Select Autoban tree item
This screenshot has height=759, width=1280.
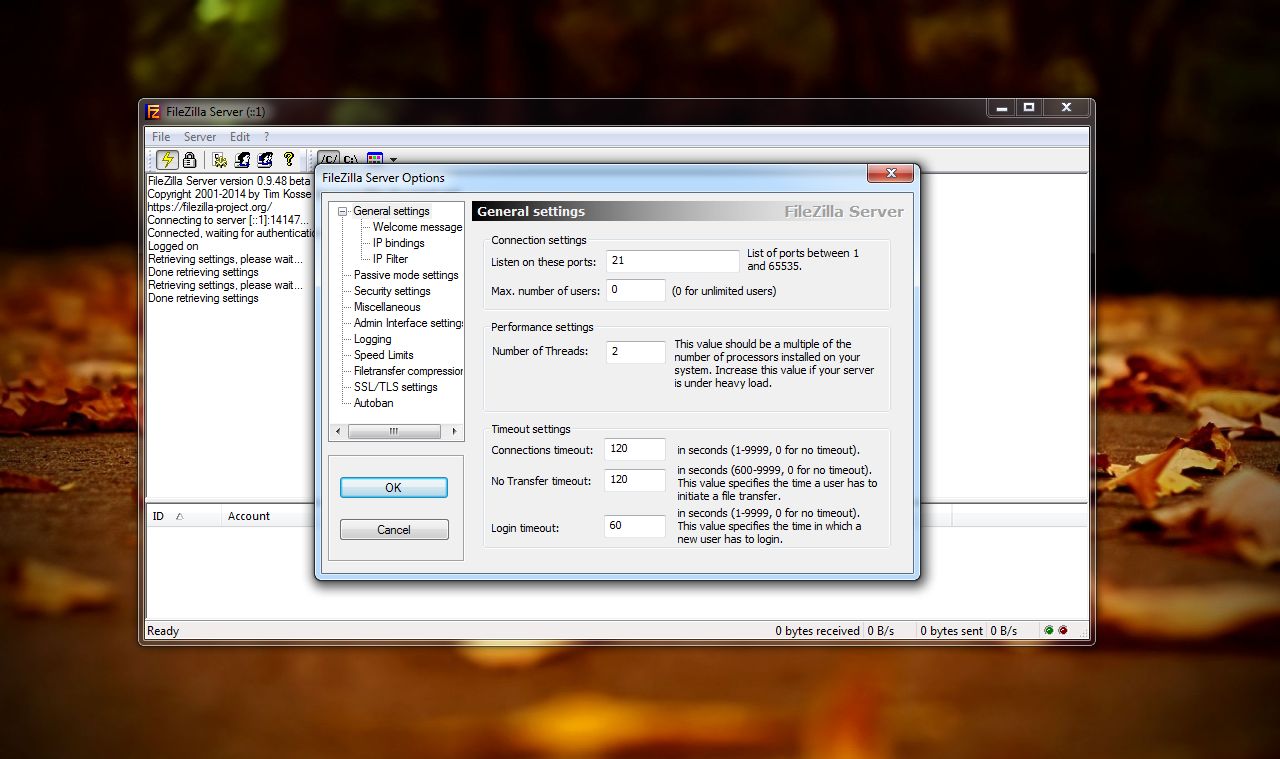[373, 403]
